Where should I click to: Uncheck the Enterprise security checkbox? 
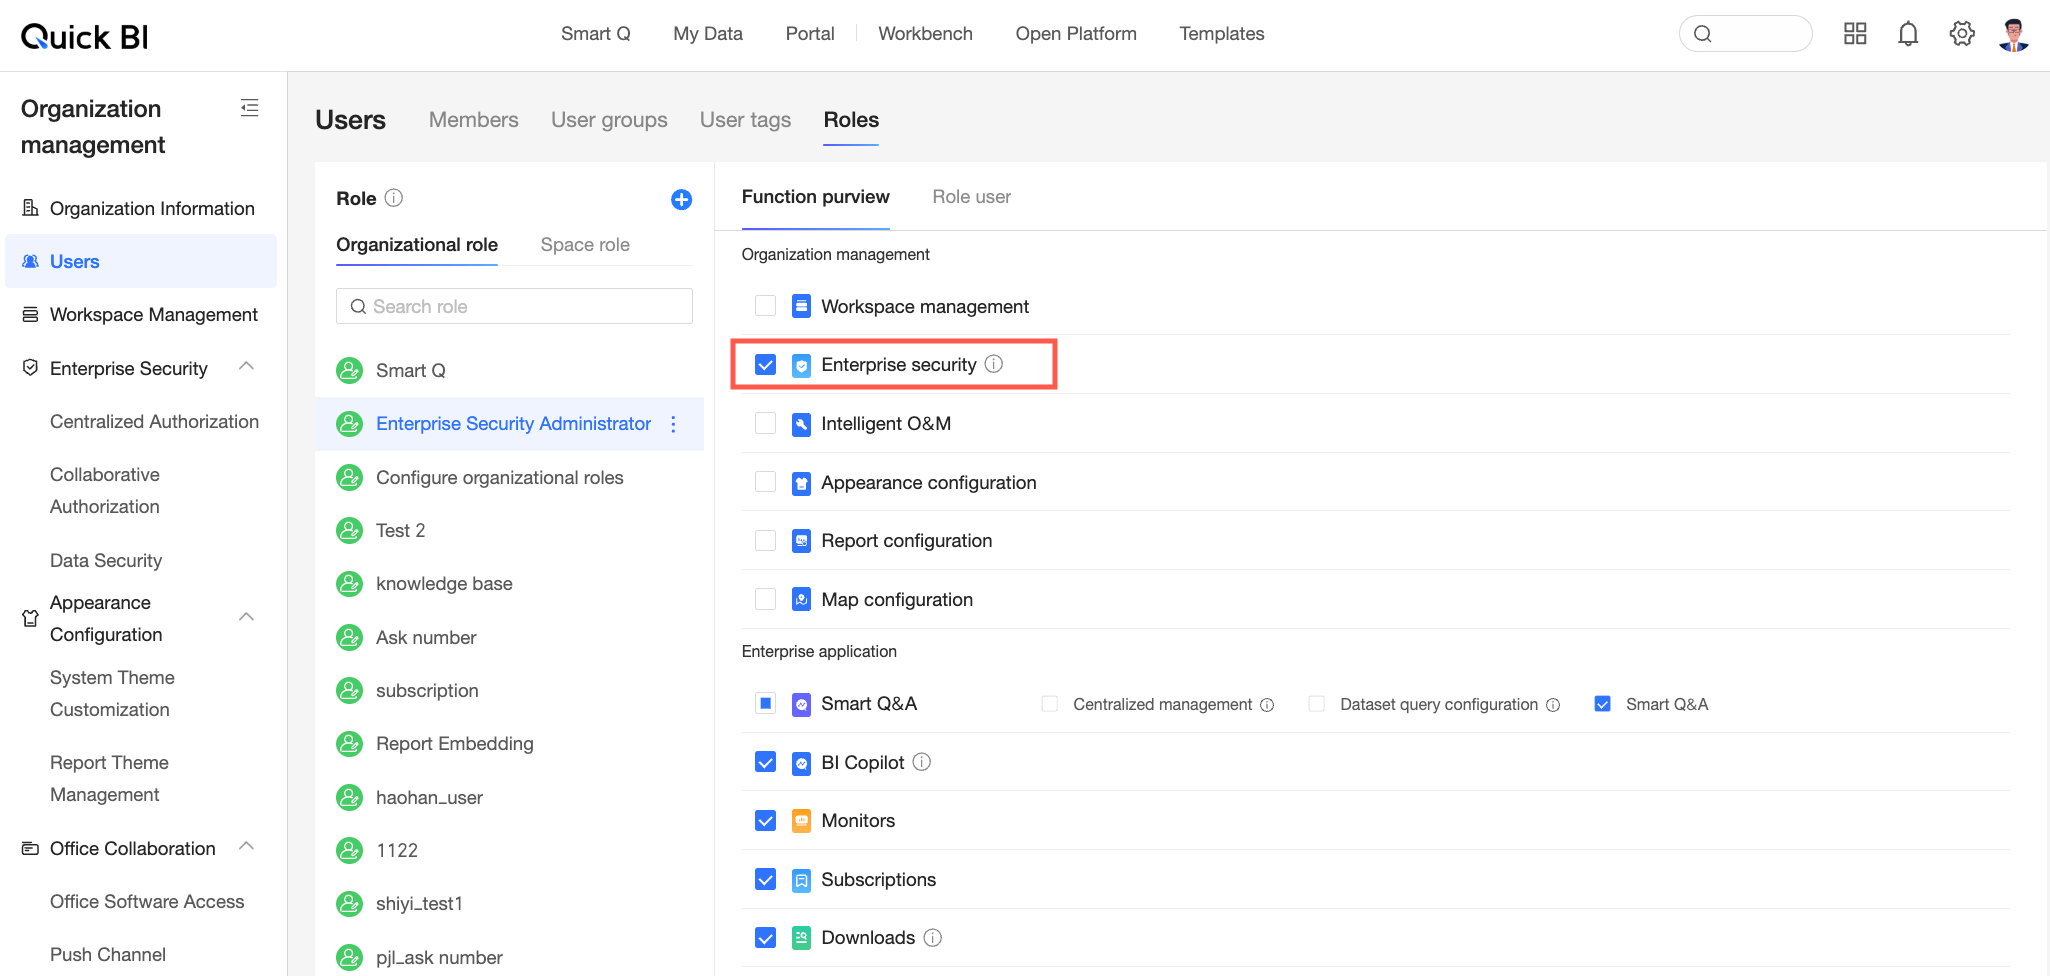click(765, 365)
